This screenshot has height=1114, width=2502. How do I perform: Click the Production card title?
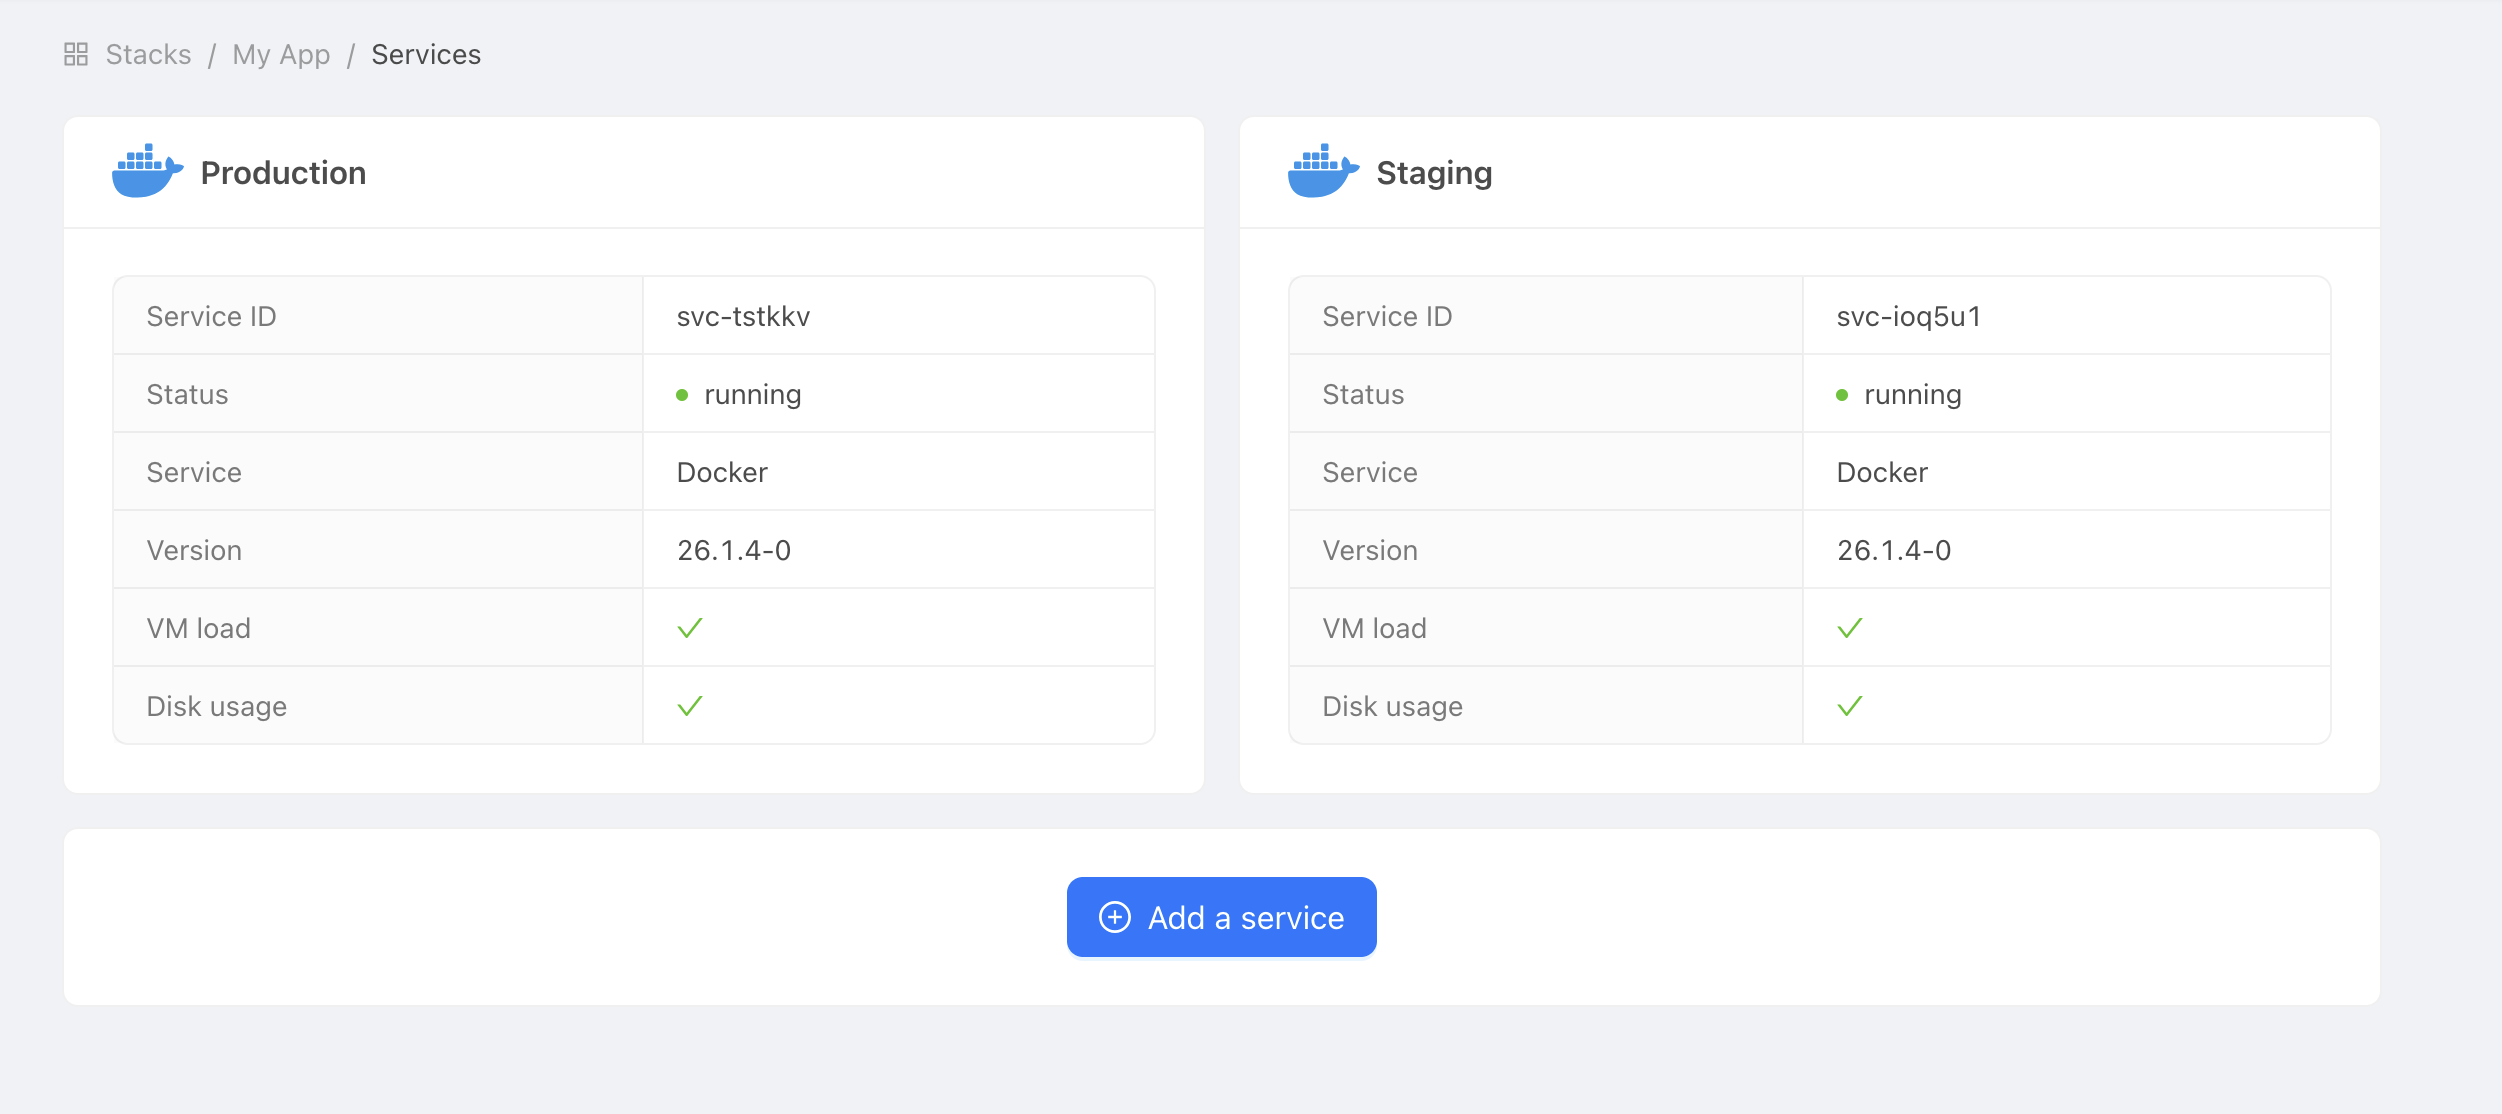[283, 173]
